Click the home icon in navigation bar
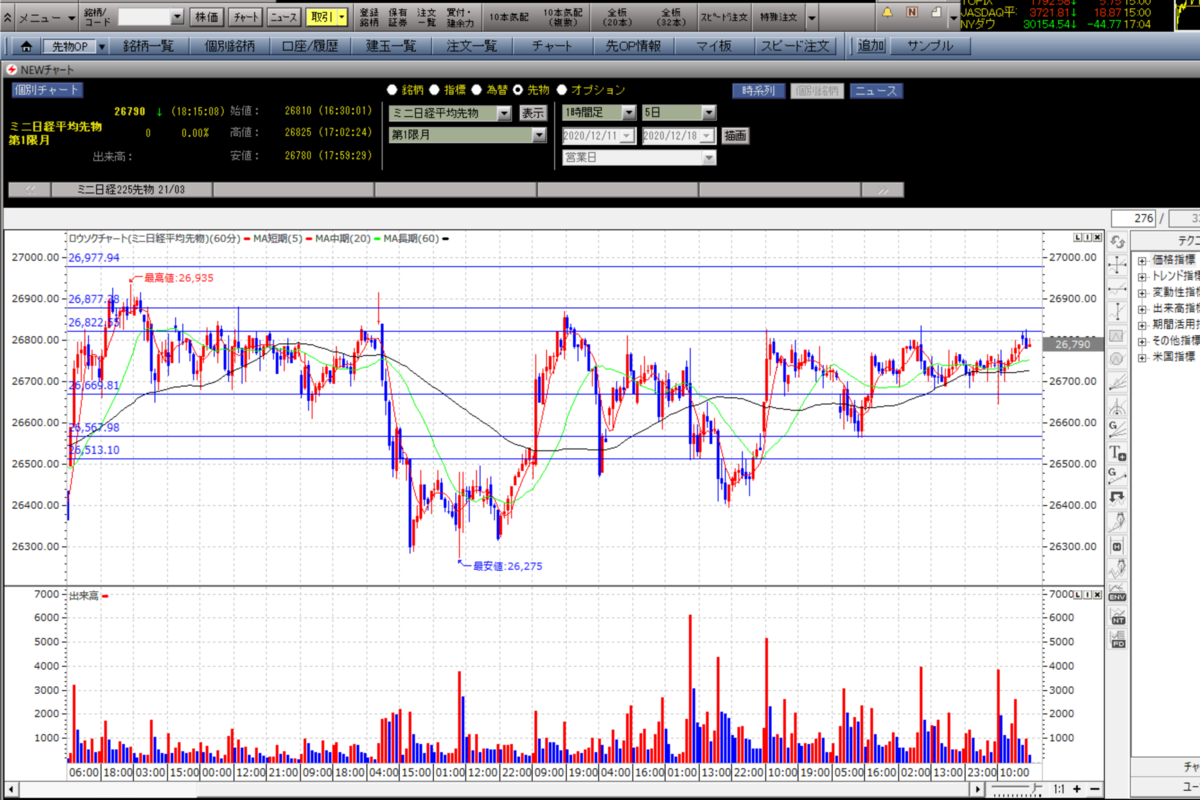Screen dimensions: 1200x800 click(x=26, y=46)
